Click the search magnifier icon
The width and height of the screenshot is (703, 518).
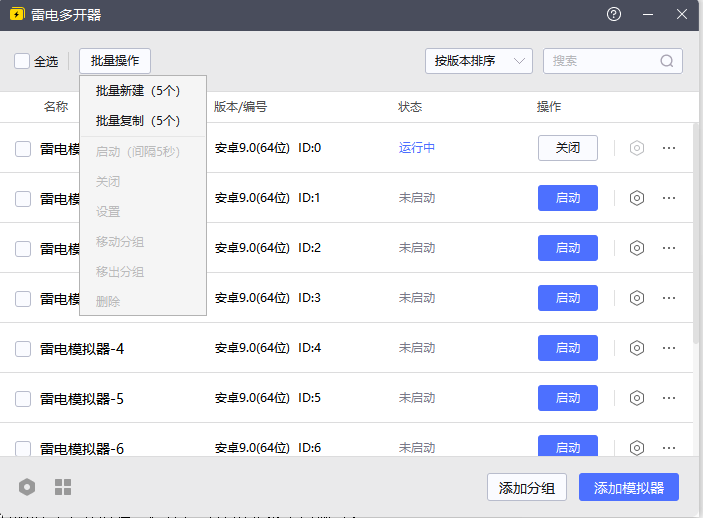tap(667, 61)
